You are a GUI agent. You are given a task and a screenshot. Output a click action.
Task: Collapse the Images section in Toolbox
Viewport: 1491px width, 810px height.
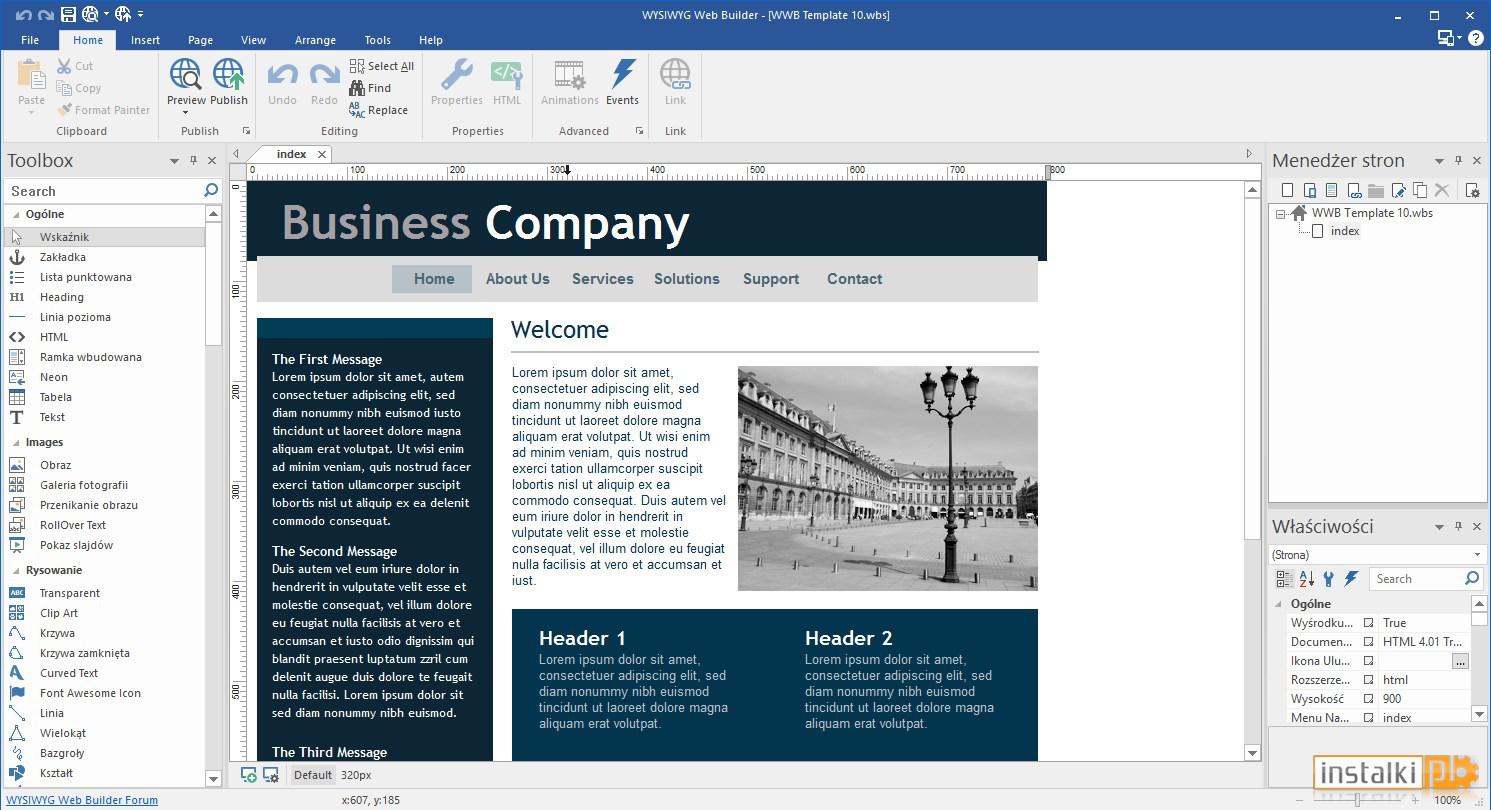click(x=16, y=442)
